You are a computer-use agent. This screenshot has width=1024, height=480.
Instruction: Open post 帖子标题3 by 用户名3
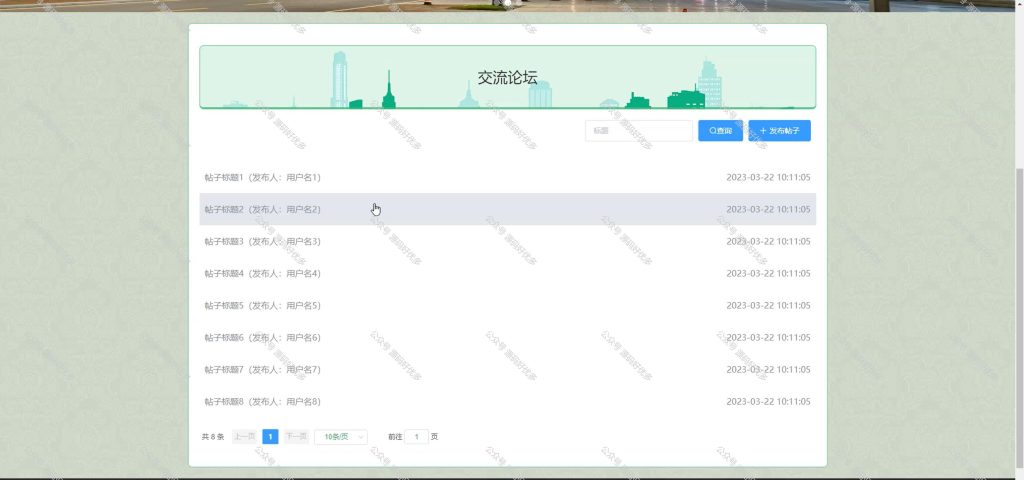click(x=507, y=241)
